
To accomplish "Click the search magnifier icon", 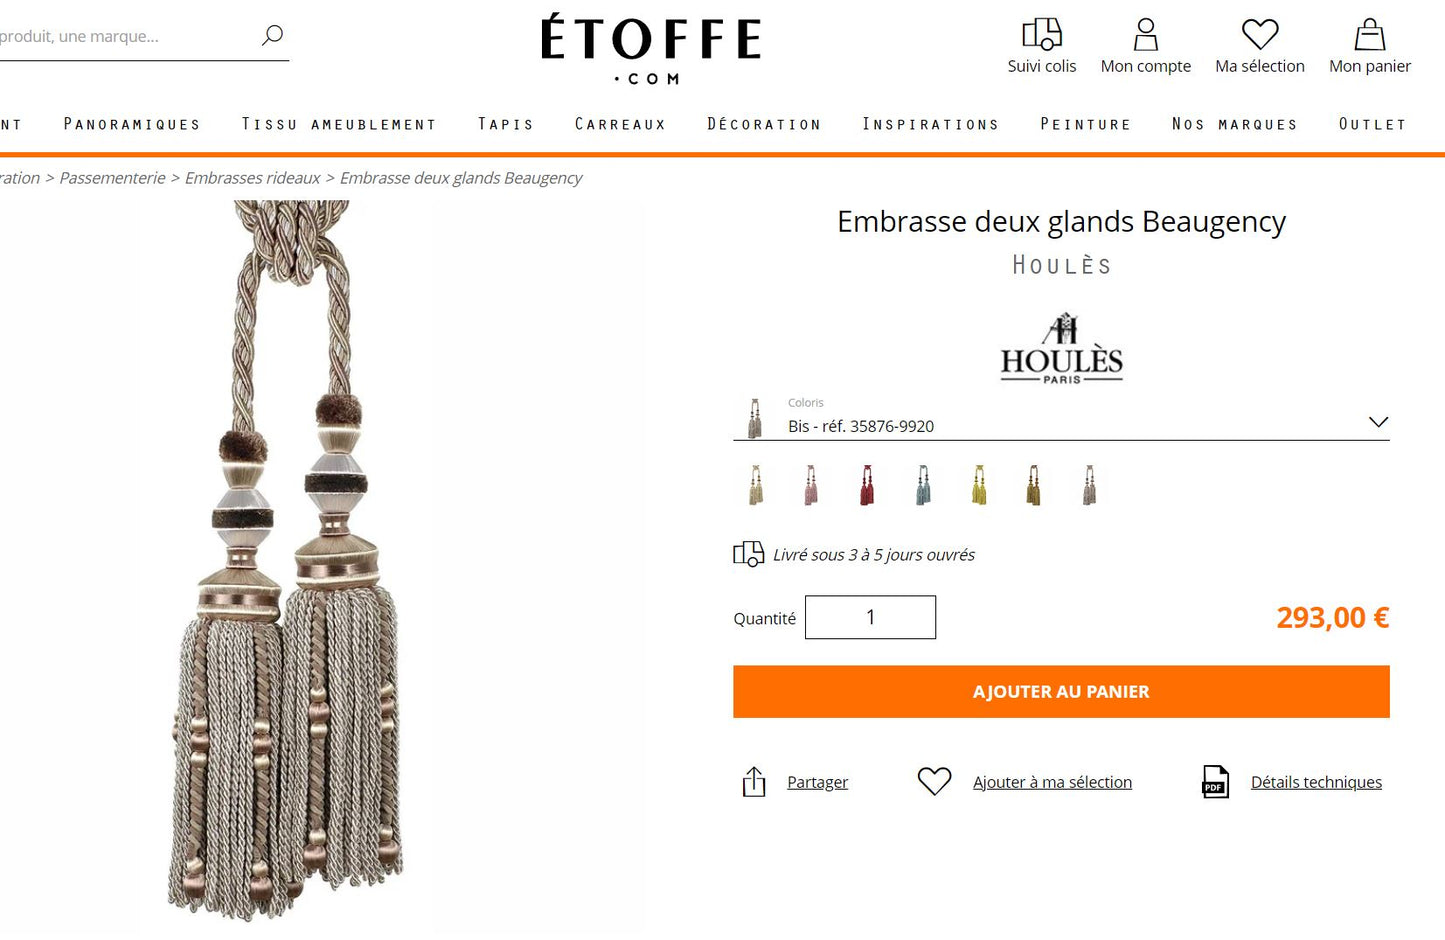I will coord(272,35).
